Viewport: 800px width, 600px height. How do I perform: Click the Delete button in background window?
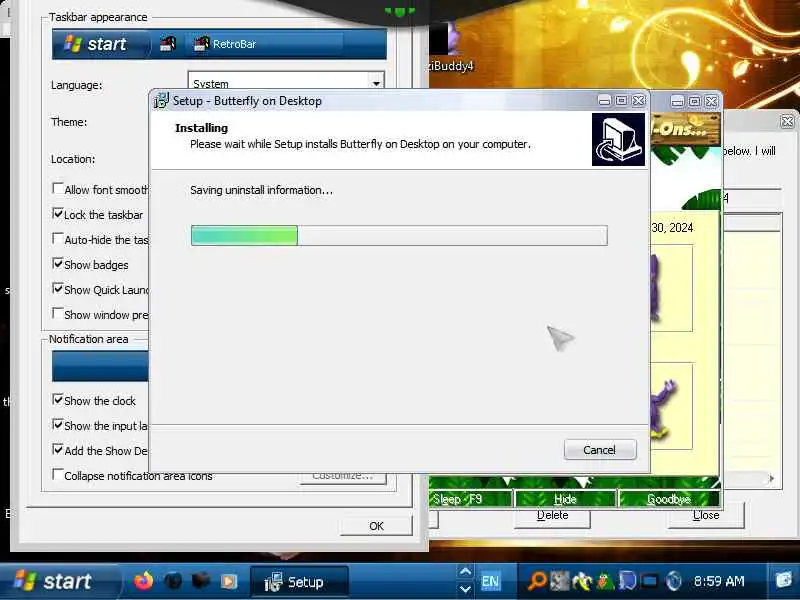553,516
